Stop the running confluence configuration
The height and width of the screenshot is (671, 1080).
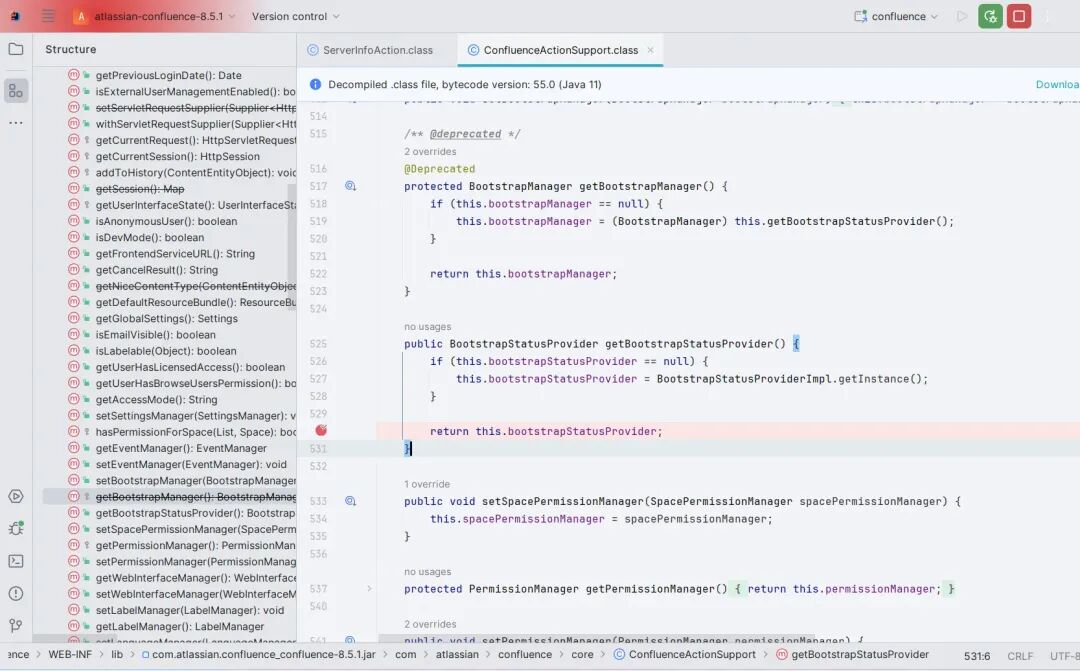click(1019, 17)
